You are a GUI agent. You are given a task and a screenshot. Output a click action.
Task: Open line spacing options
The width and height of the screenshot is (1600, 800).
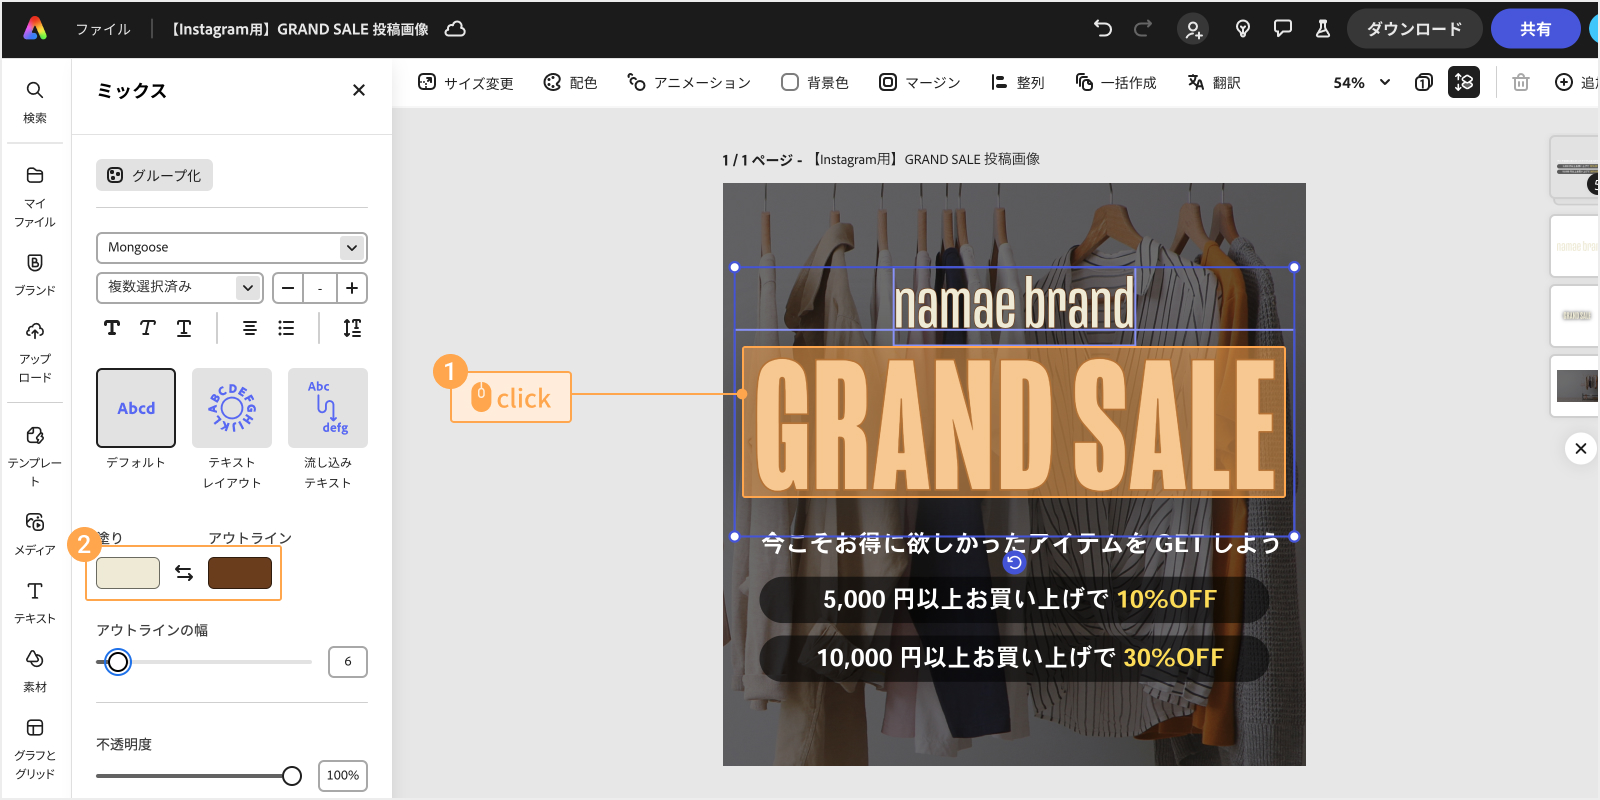[352, 328]
